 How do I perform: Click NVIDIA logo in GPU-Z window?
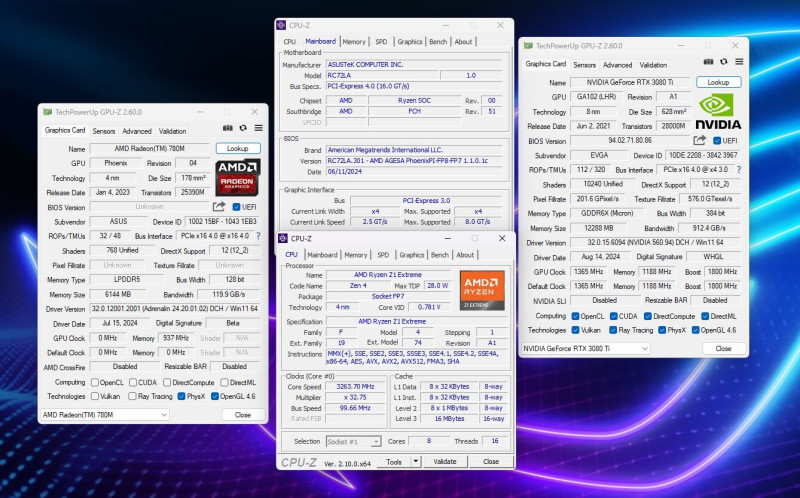tap(718, 111)
